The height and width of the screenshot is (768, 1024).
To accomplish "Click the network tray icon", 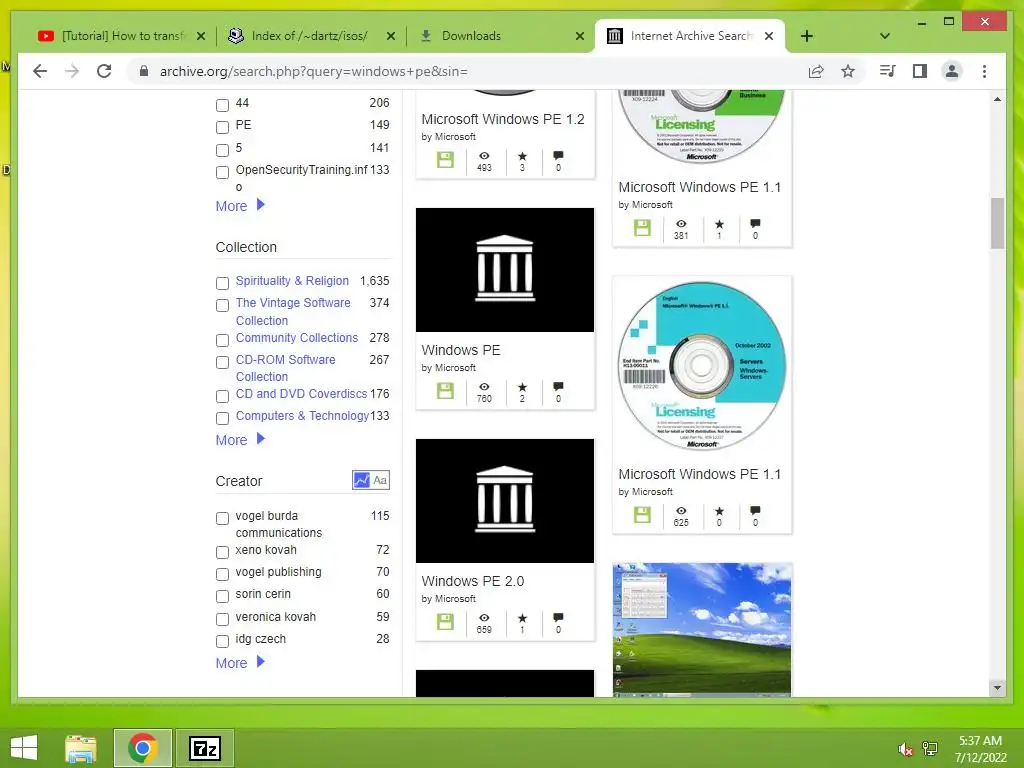I will (x=930, y=749).
